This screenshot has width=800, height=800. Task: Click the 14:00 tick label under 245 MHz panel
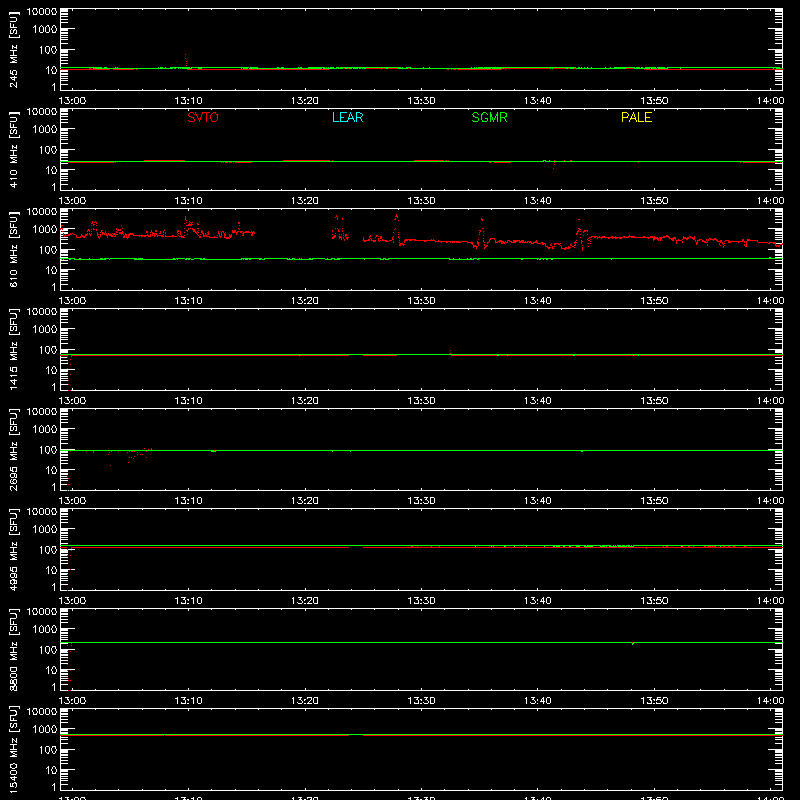pyautogui.click(x=770, y=101)
